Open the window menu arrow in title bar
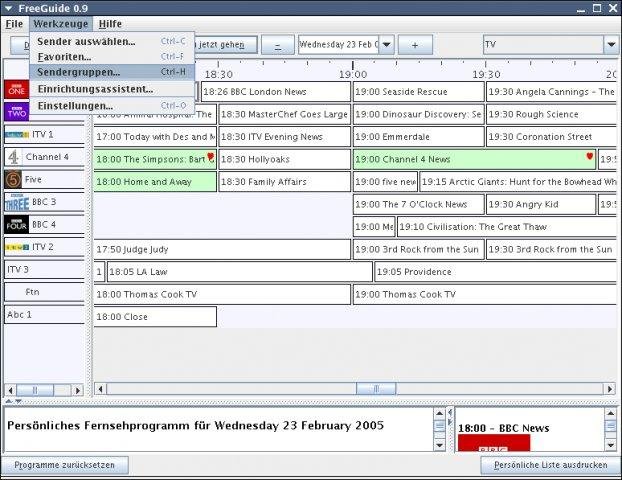Viewport: 622px width, 480px height. tap(8, 8)
